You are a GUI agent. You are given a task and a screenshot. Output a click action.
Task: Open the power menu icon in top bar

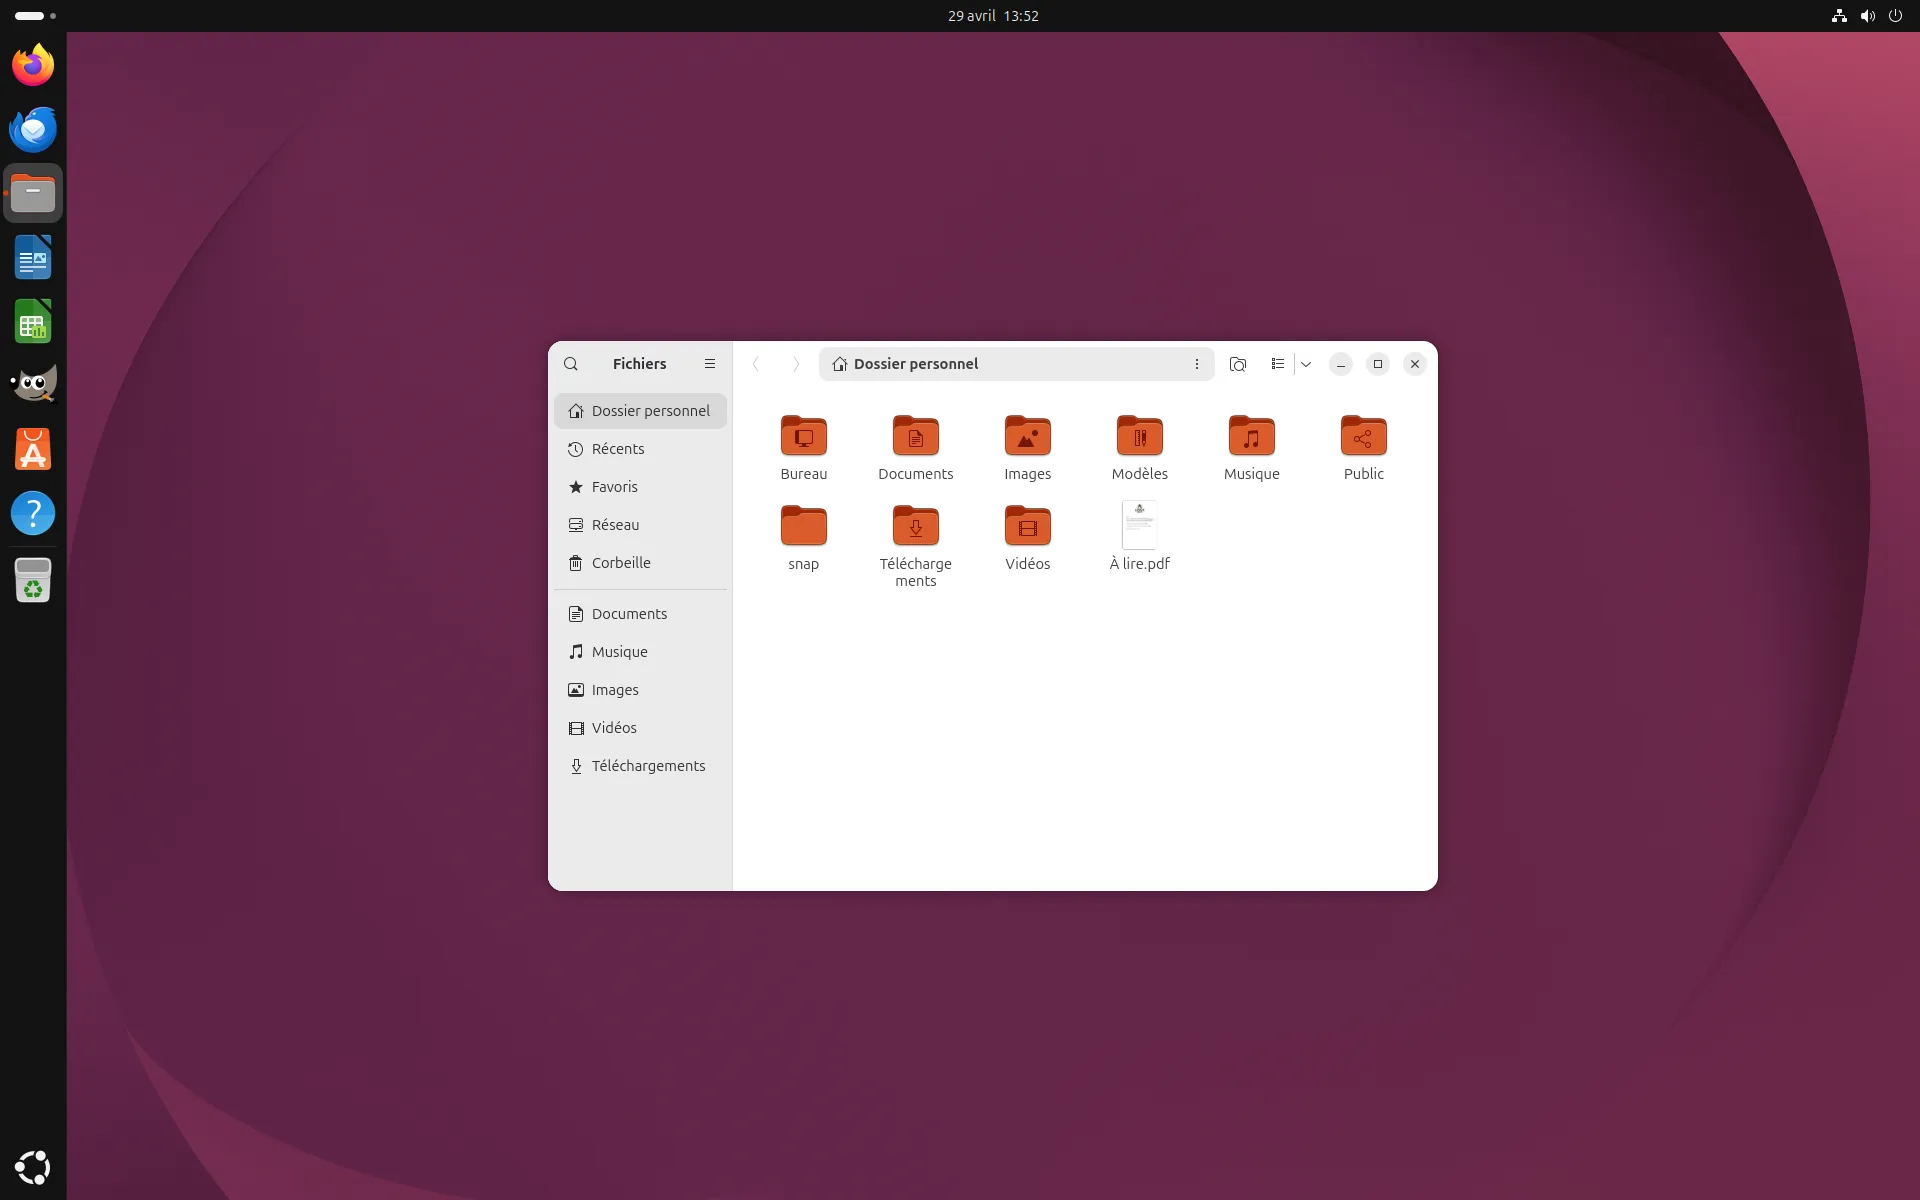pyautogui.click(x=1895, y=16)
